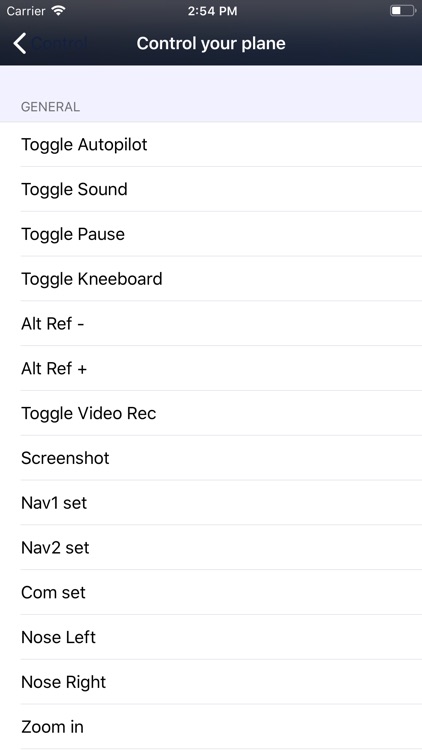Tap the Screenshot list item
422x750 pixels.
[x=211, y=458]
